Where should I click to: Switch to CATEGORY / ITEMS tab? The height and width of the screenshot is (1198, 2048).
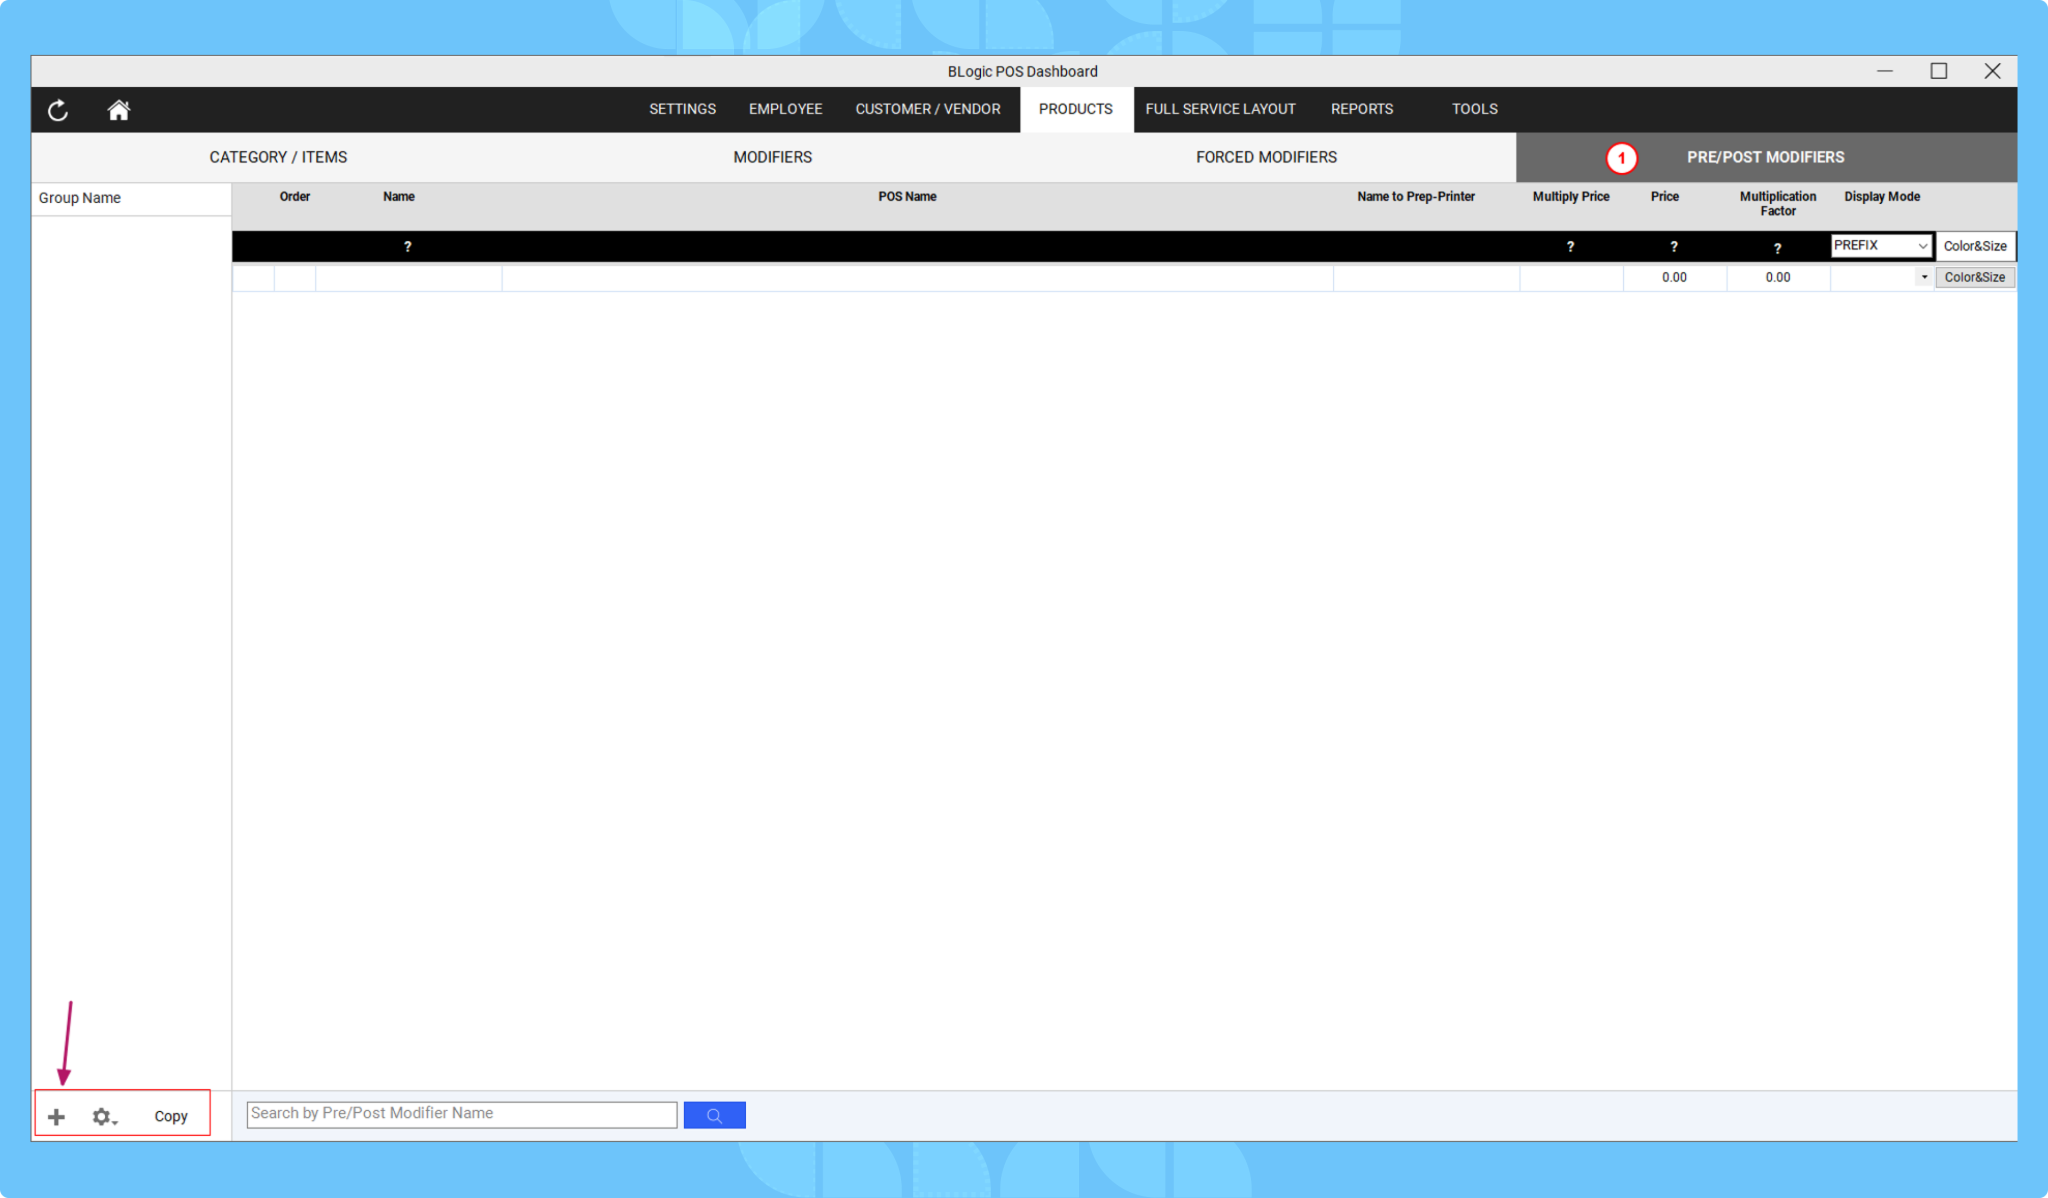278,157
